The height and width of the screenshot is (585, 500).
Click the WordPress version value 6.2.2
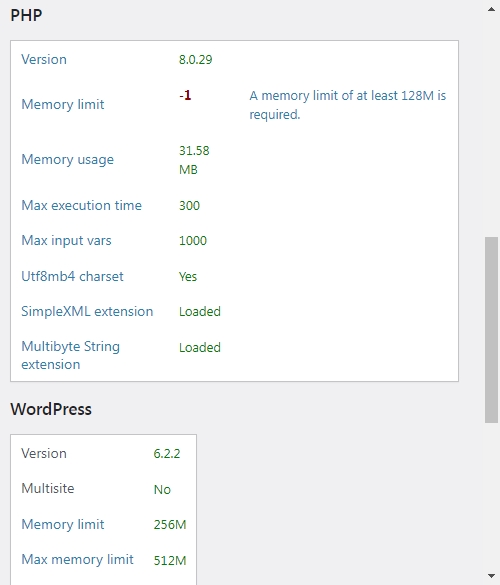167,454
